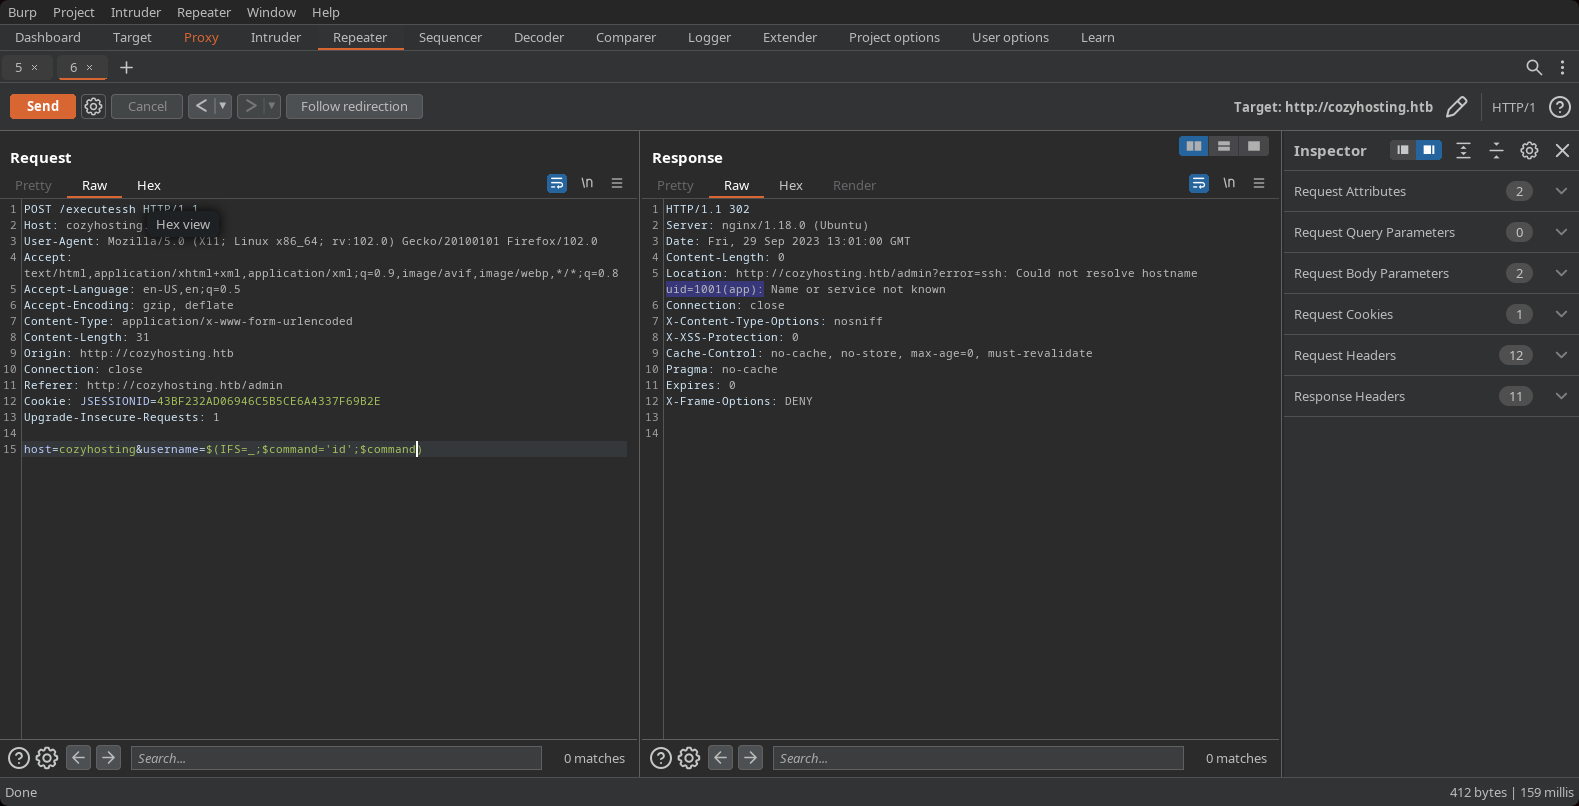The image size is (1579, 806).
Task: Open Inspector settings gear
Action: pyautogui.click(x=1529, y=150)
